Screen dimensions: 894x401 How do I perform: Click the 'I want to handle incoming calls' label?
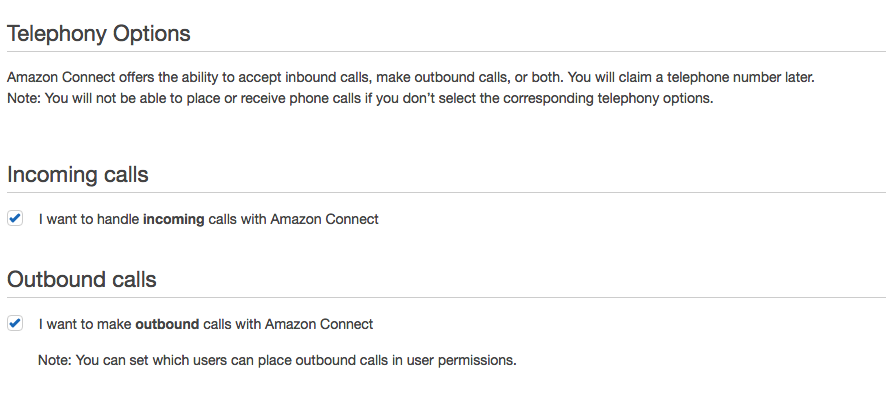(208, 219)
